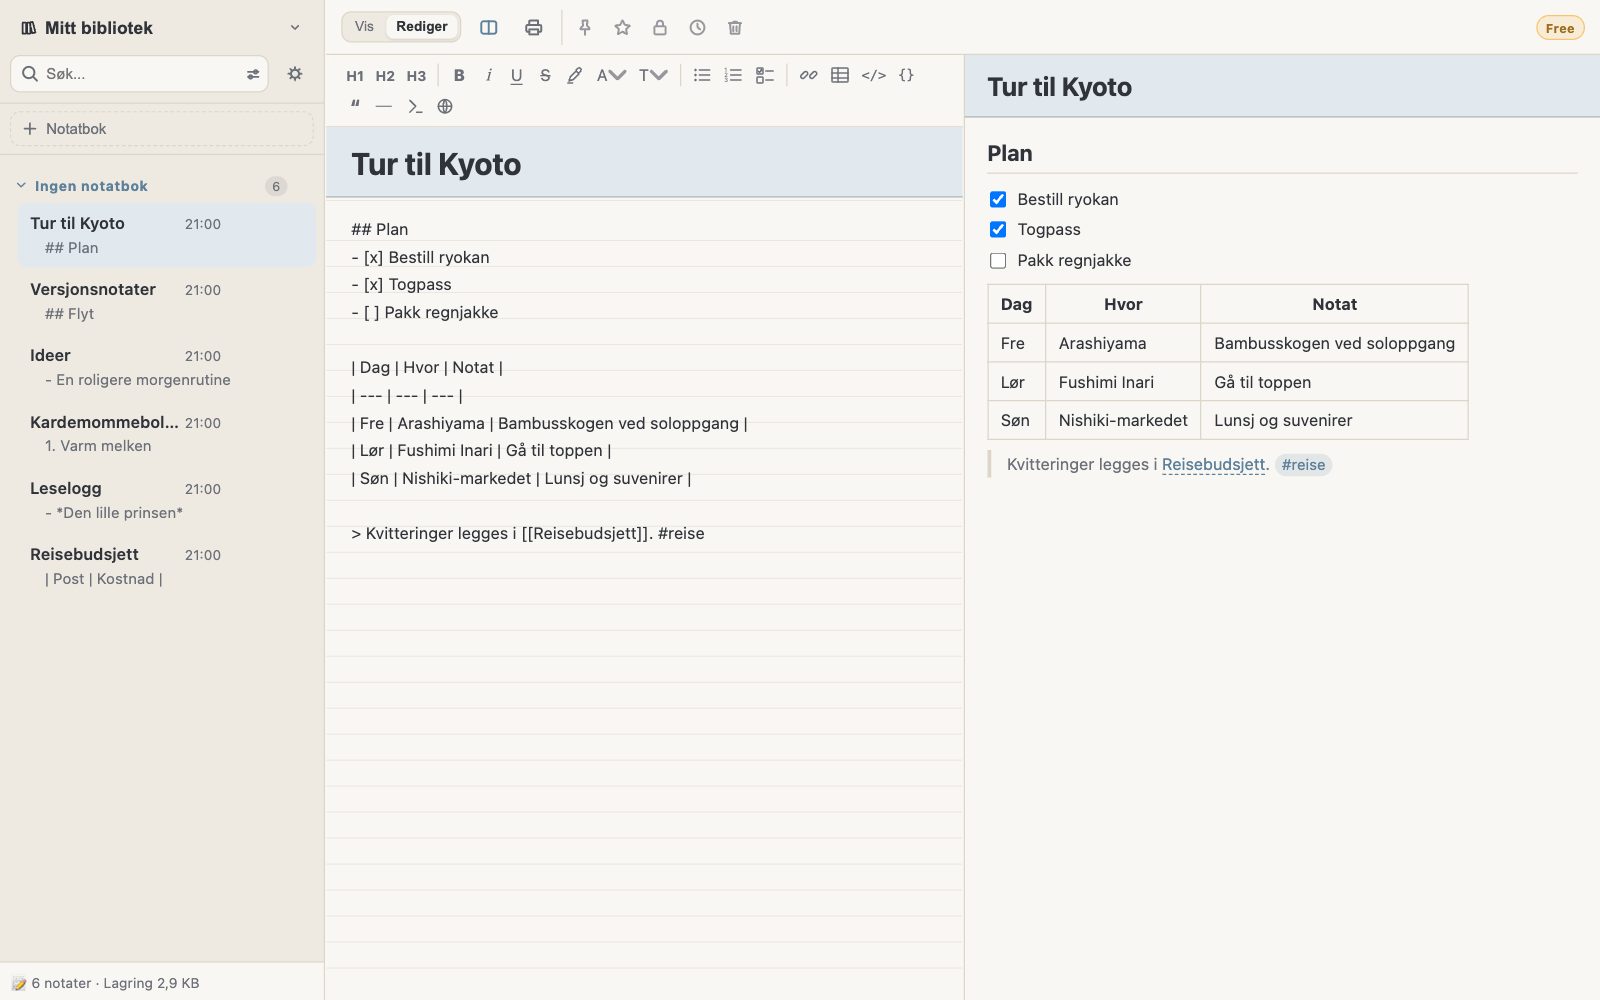Check the Pakk regnjakke checkbox
Screen dimensions: 1600x1000
(998, 260)
